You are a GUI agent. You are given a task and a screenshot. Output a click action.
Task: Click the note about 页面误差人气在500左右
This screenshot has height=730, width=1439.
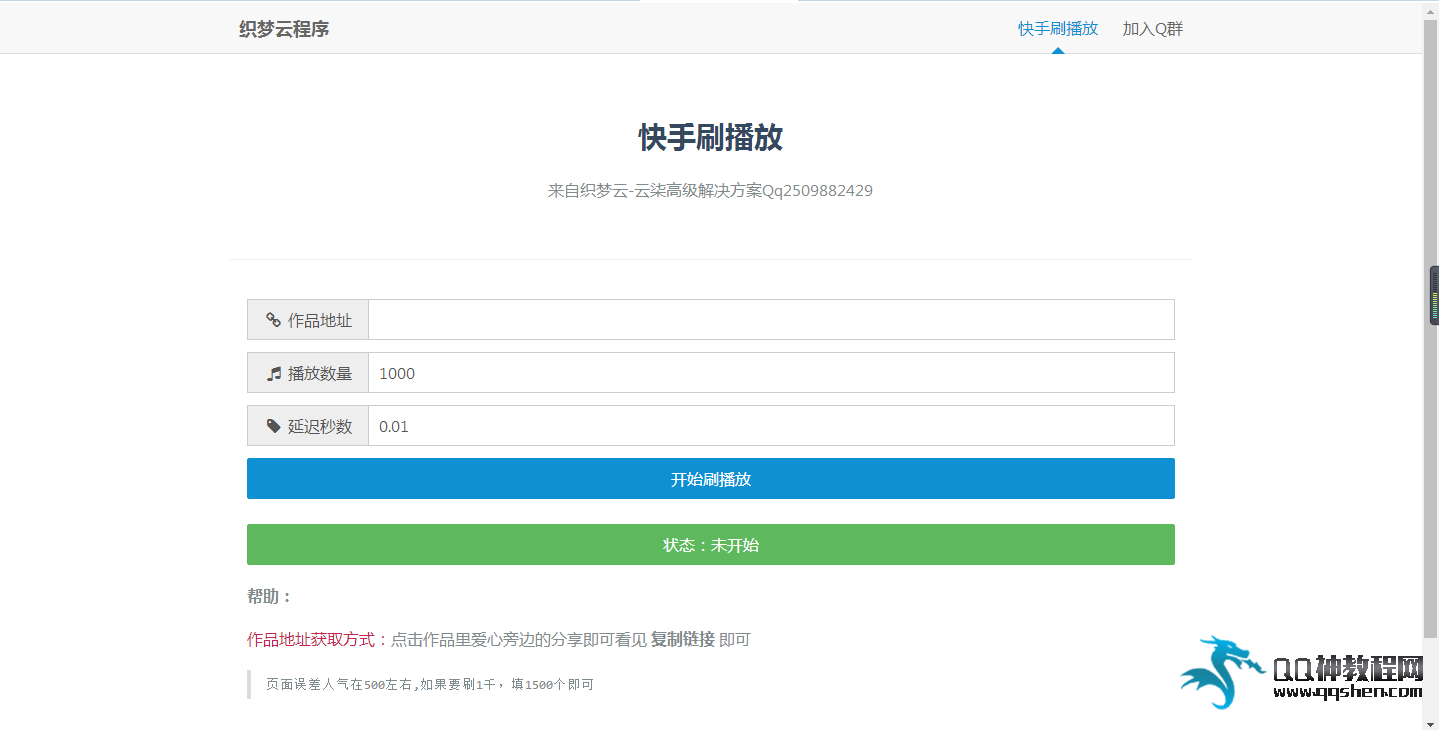tap(430, 685)
